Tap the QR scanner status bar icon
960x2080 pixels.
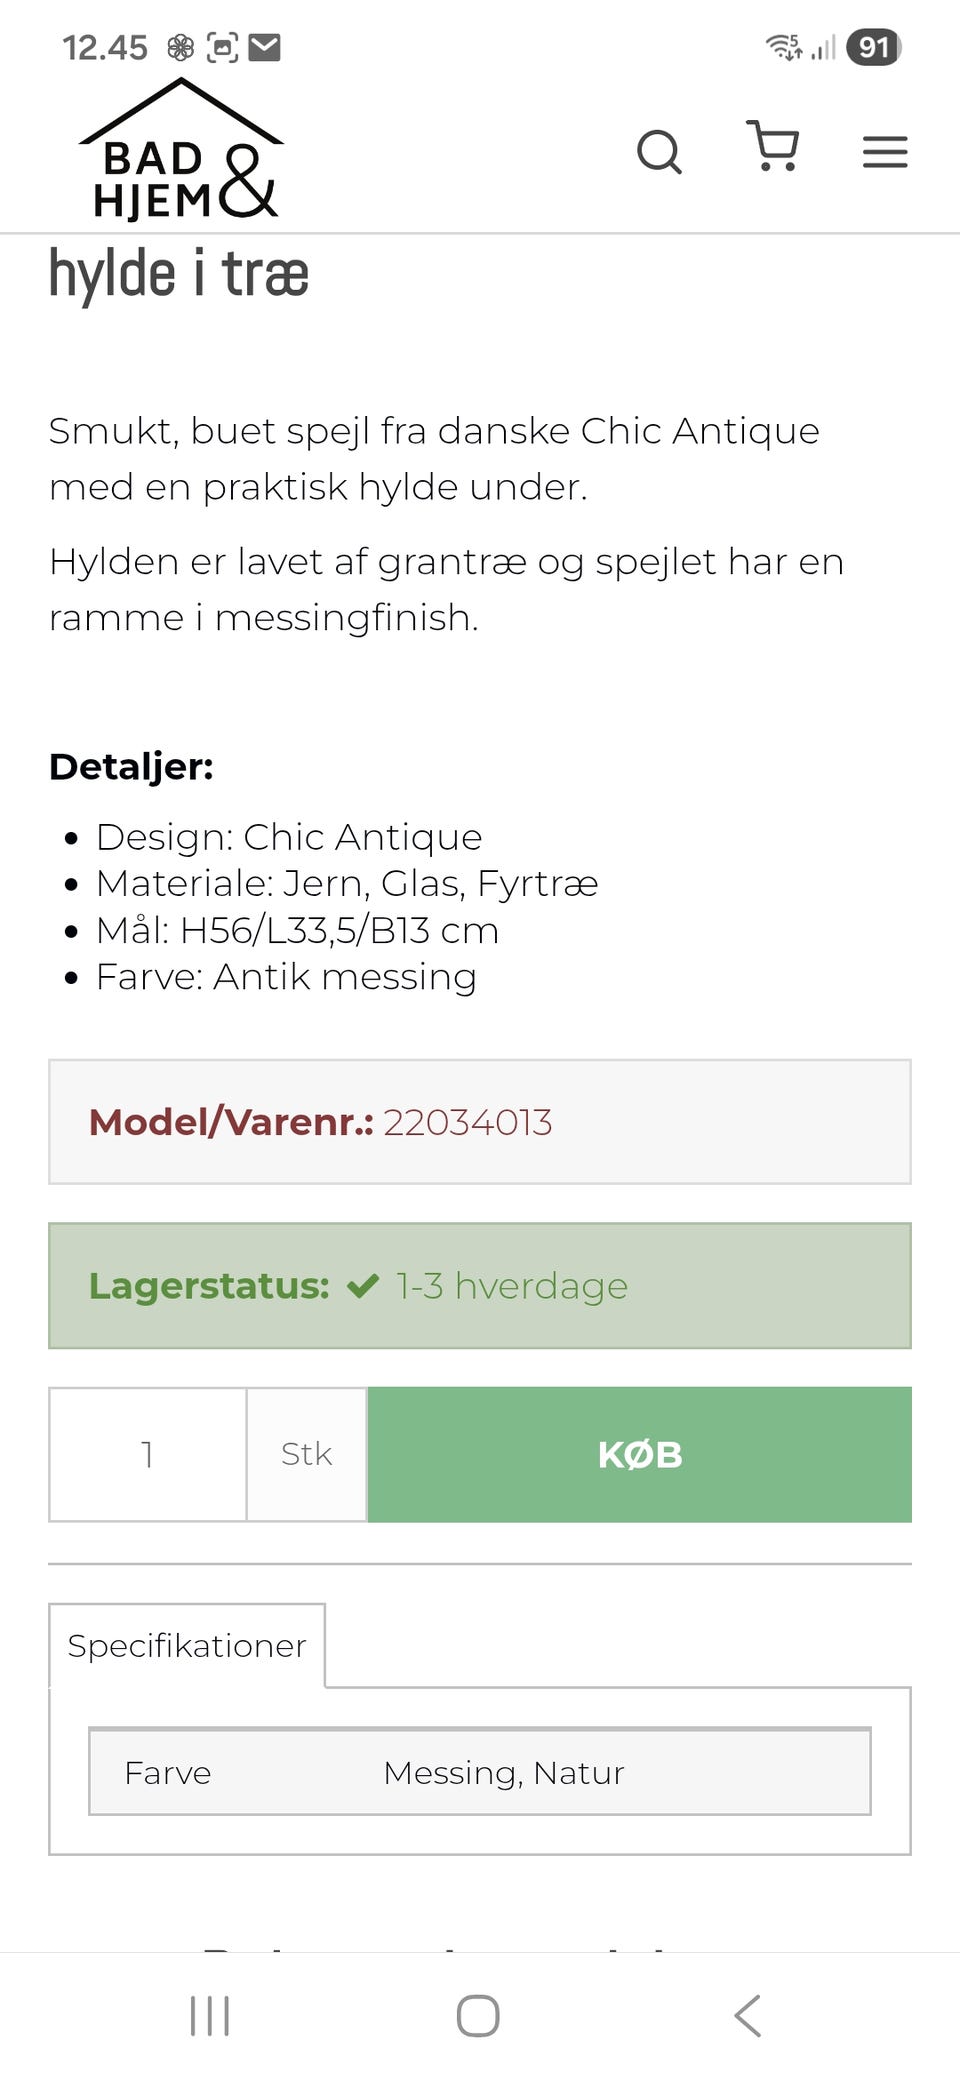click(222, 45)
